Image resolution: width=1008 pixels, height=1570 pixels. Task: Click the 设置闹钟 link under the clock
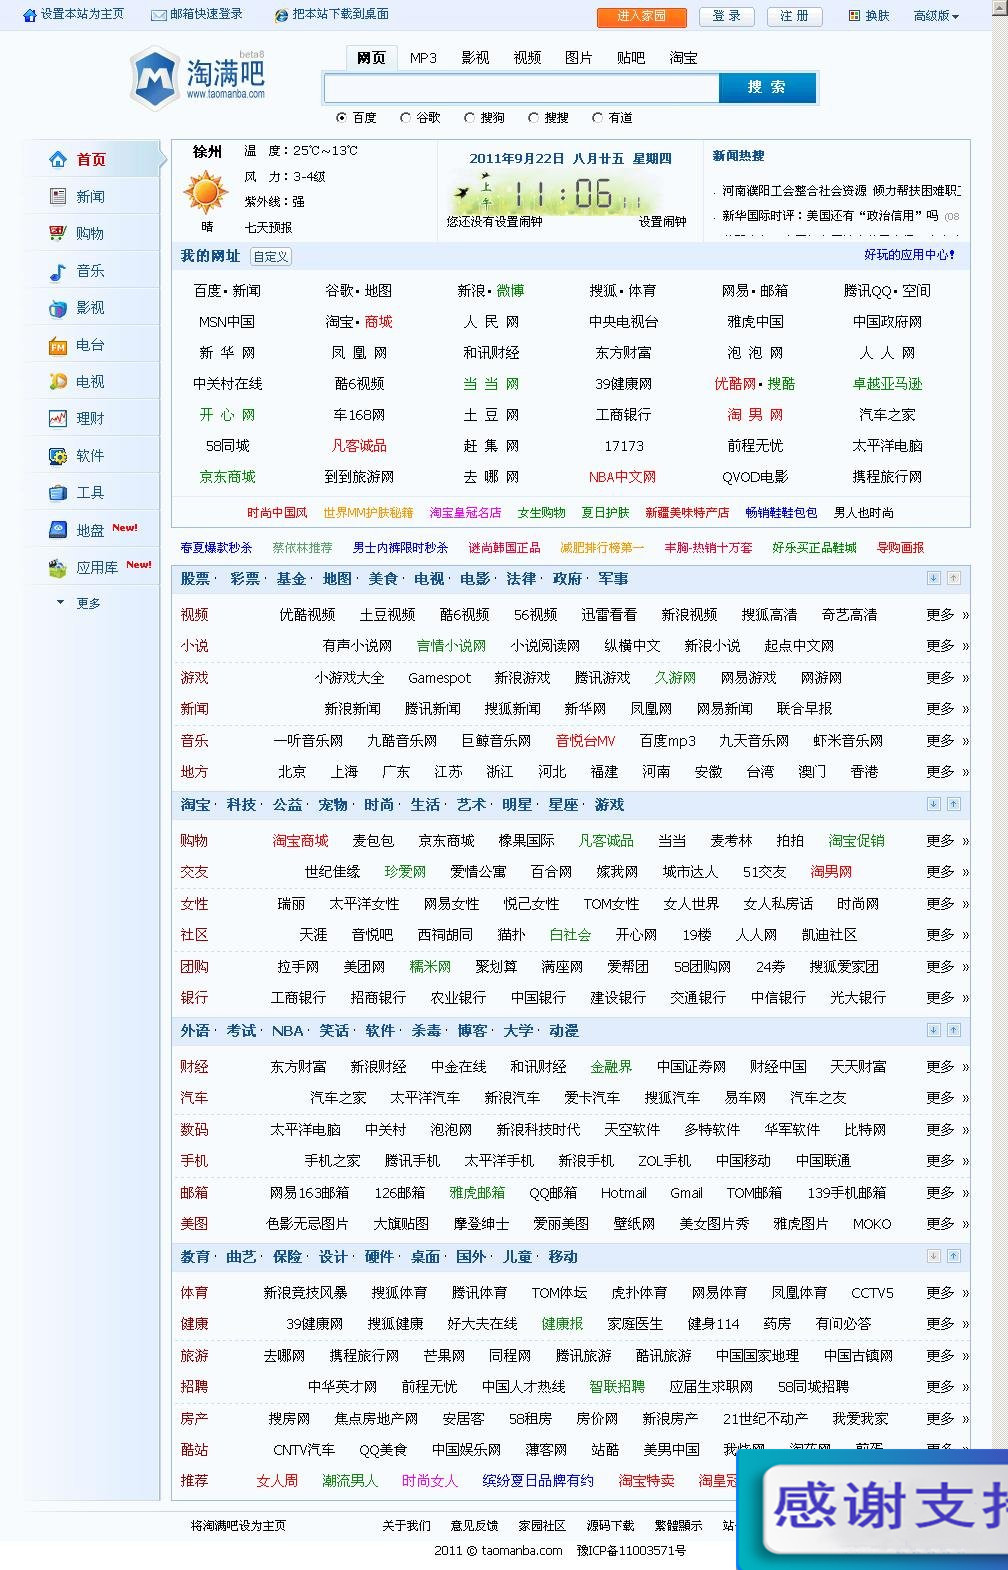pos(663,222)
